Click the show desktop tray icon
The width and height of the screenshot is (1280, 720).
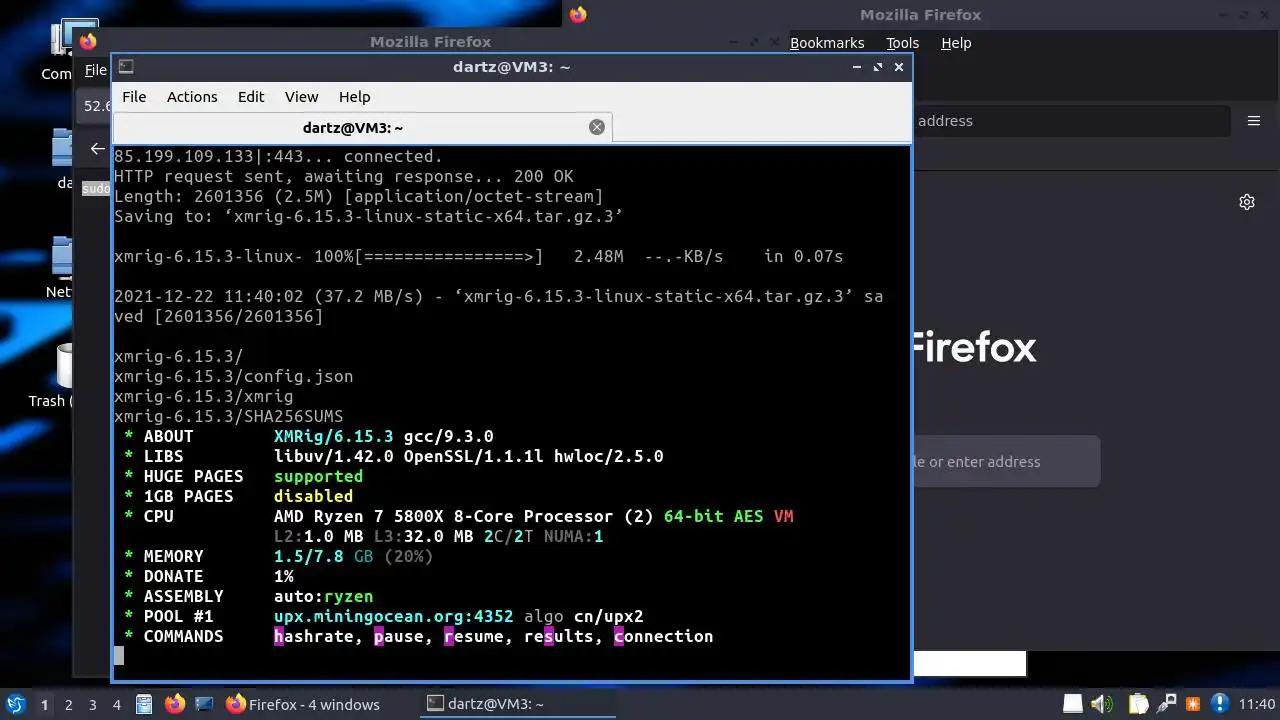click(1072, 704)
